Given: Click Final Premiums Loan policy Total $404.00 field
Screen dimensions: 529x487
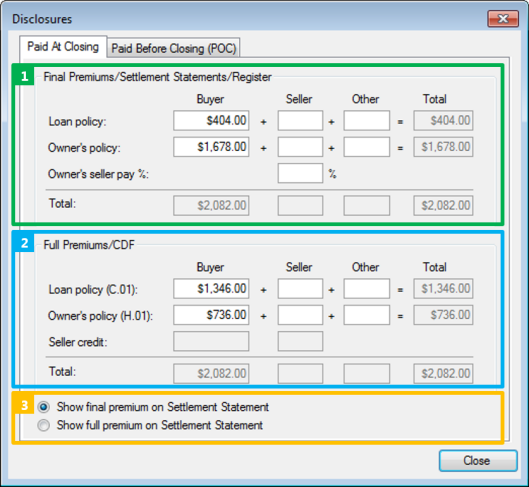Looking at the screenshot, I should coord(443,120).
